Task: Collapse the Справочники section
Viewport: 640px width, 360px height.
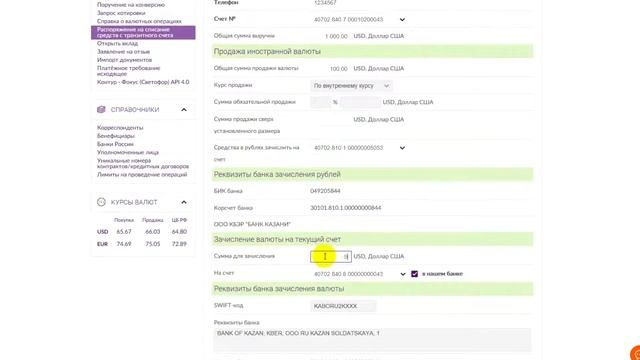Action: pos(184,109)
